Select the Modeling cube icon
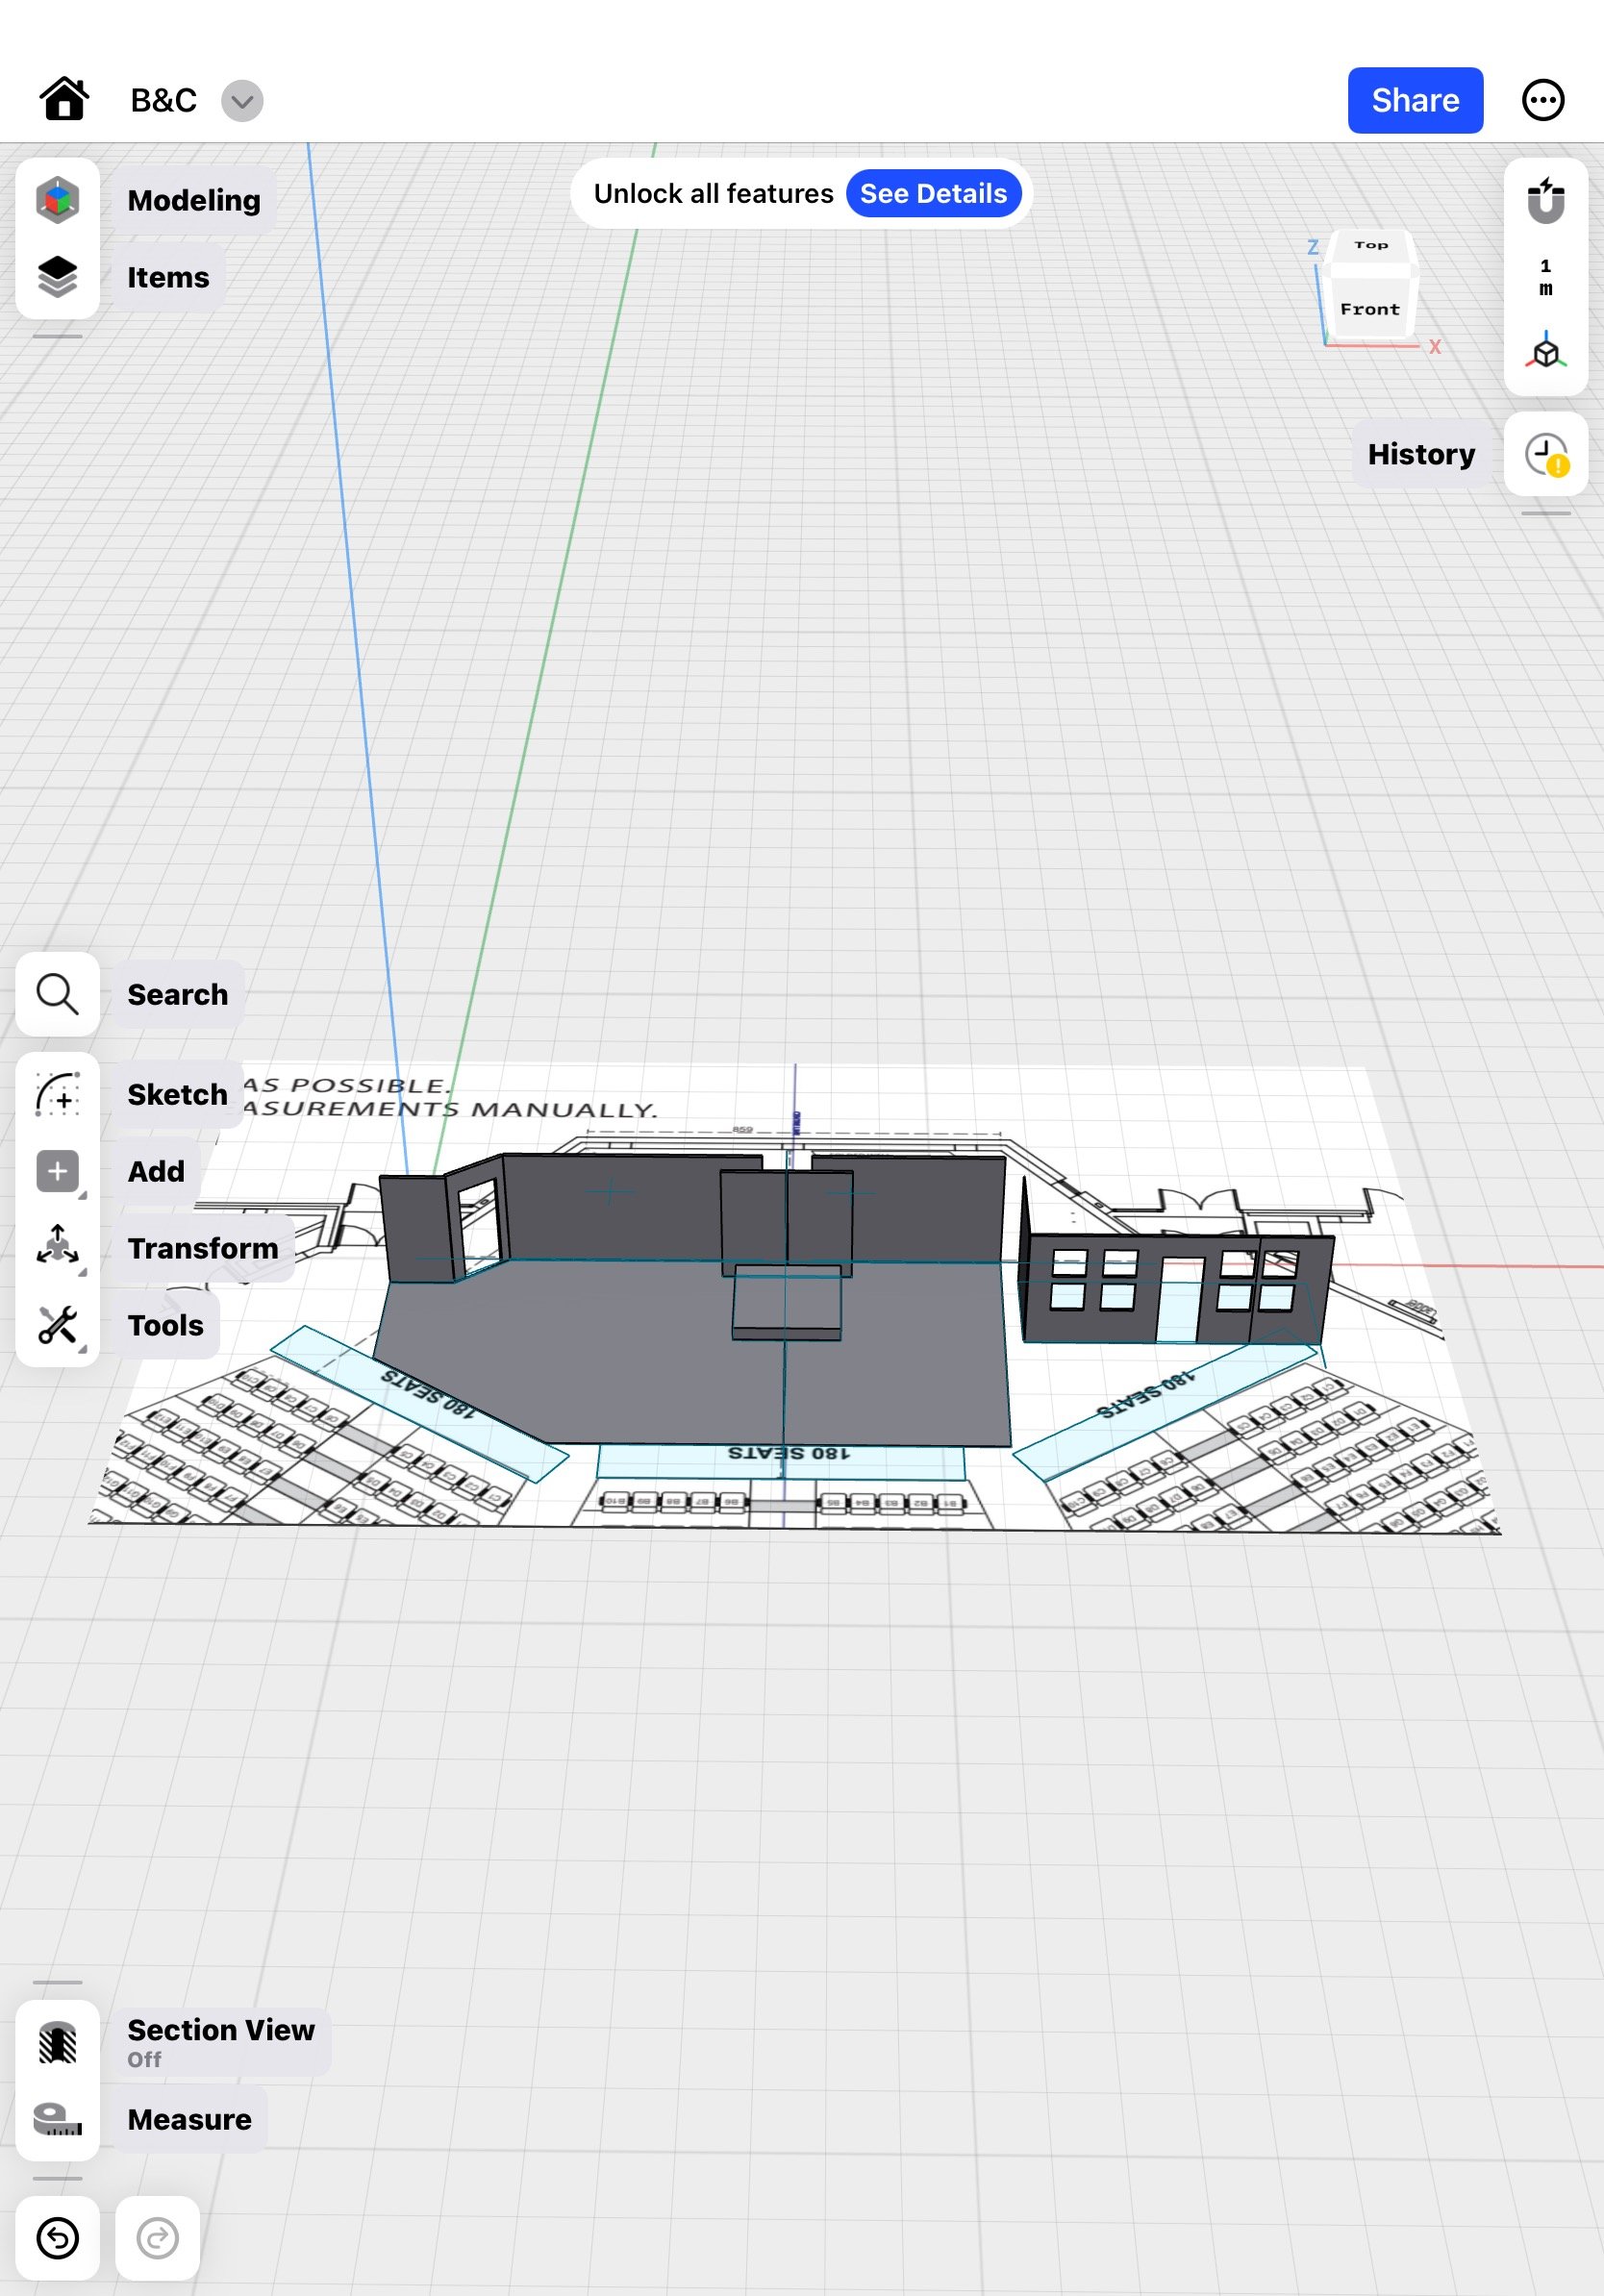1604x2296 pixels. click(x=57, y=199)
